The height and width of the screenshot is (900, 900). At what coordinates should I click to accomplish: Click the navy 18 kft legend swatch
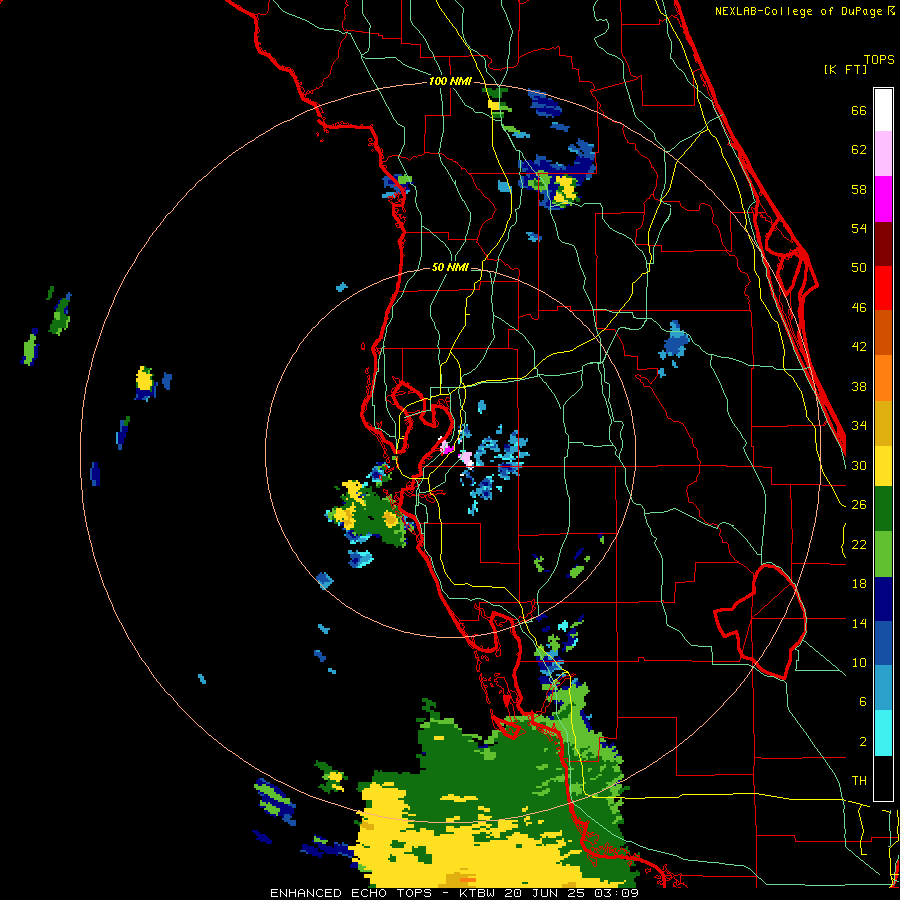coord(883,599)
